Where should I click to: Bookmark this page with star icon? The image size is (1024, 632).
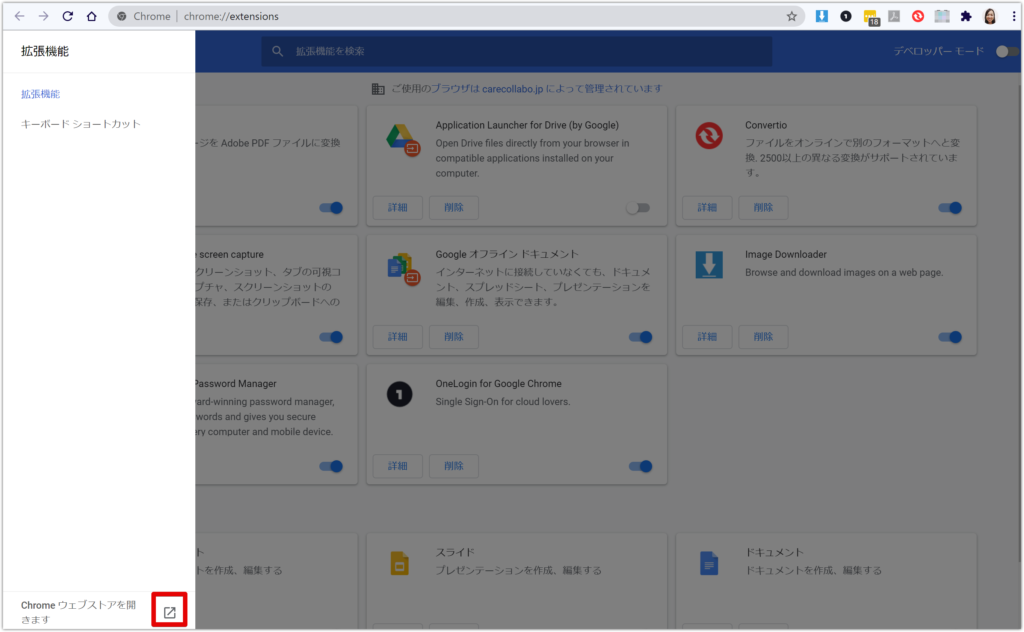[792, 16]
